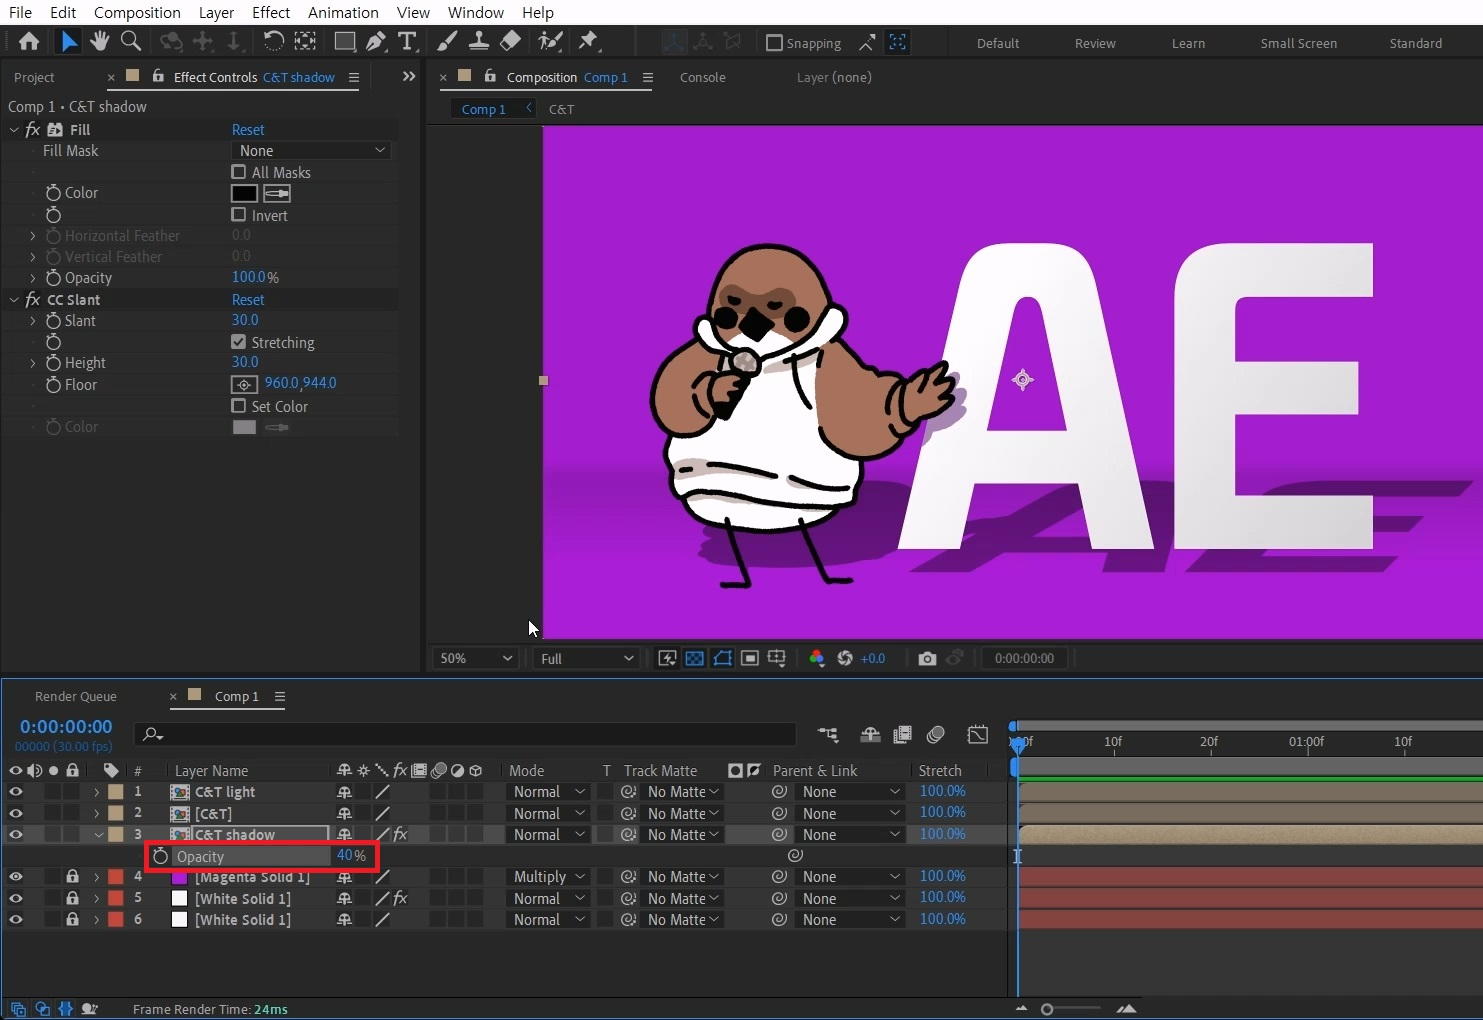
Task: Open the Fill color black swatch
Action: [244, 193]
